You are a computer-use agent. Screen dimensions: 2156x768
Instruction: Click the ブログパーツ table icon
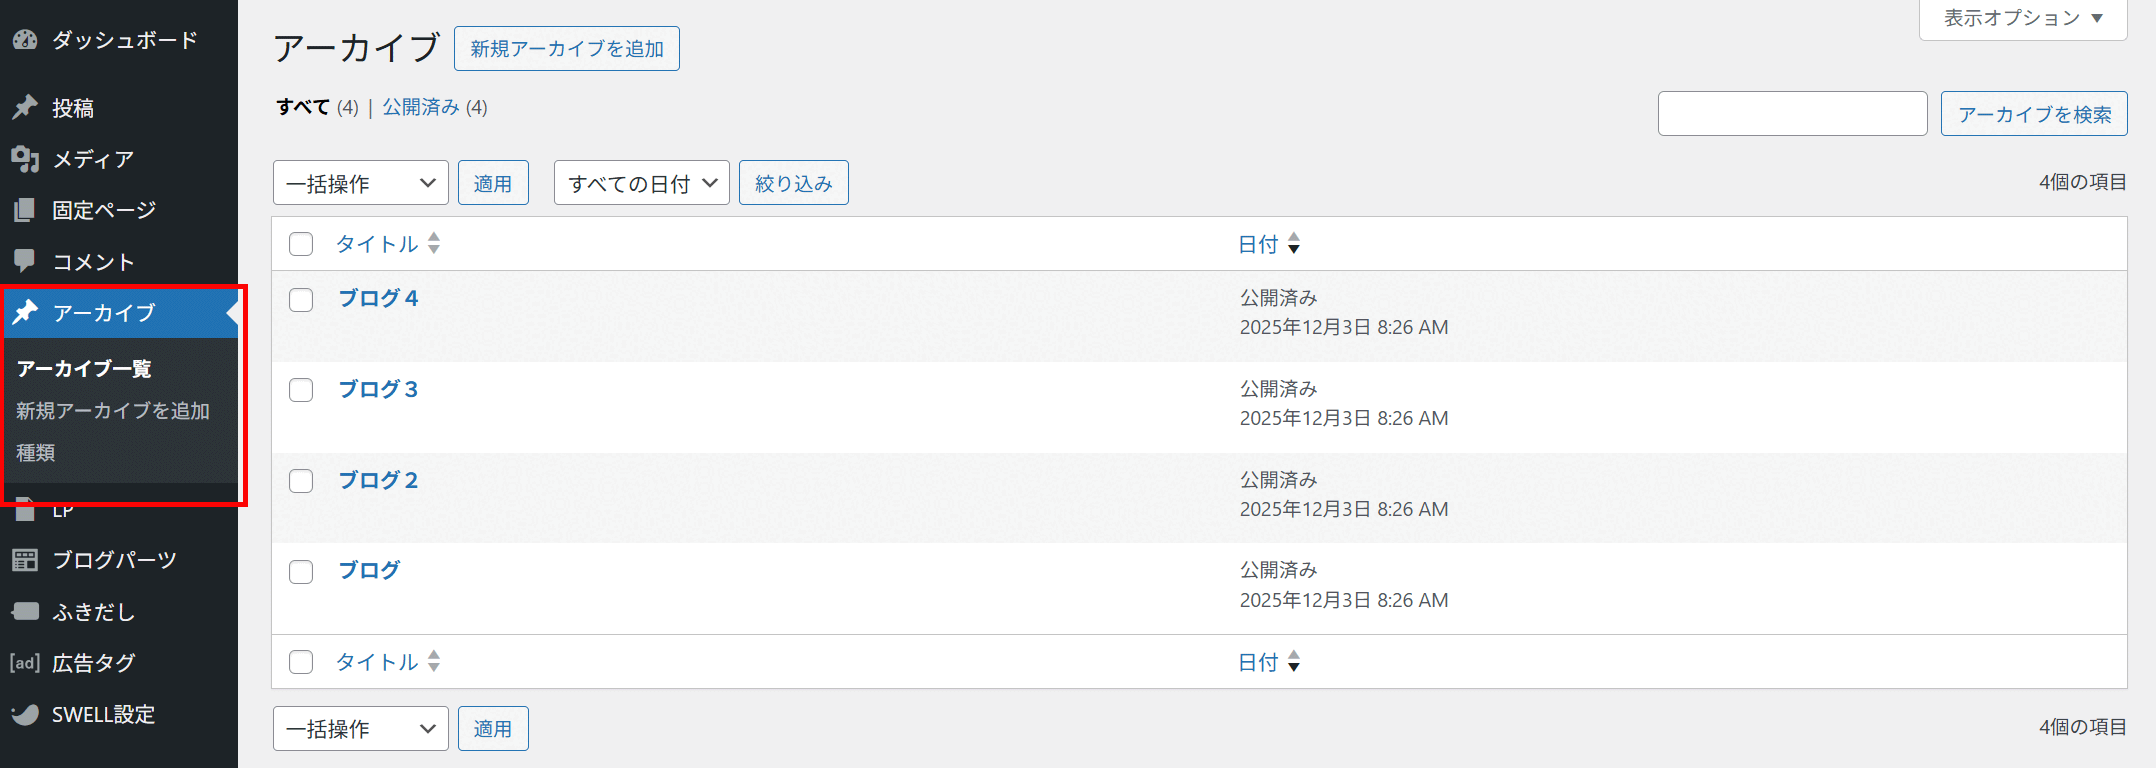click(25, 560)
